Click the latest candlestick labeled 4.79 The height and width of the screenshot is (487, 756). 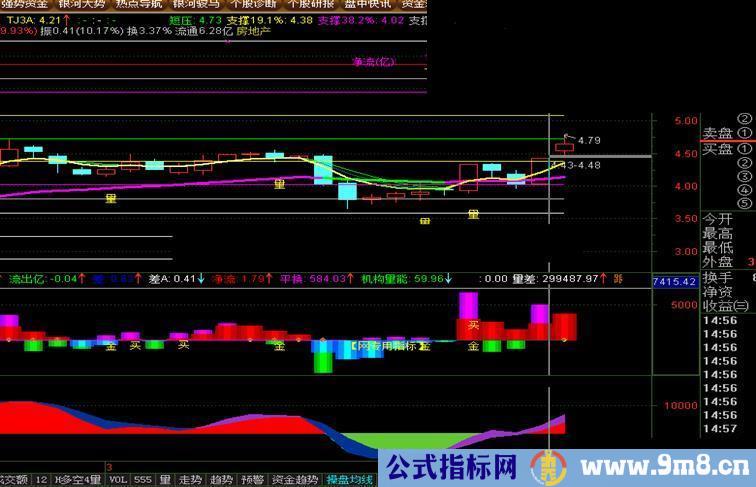pos(565,148)
